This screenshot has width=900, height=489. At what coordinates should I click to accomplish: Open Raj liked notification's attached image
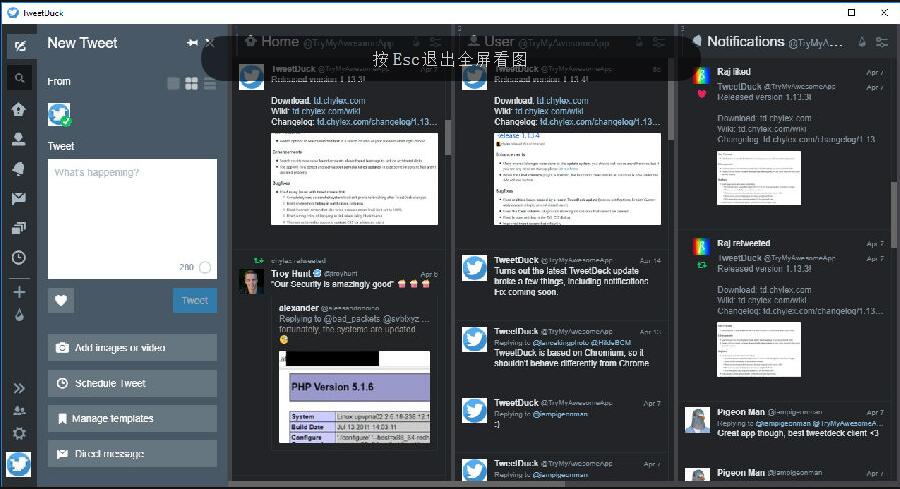click(x=759, y=178)
